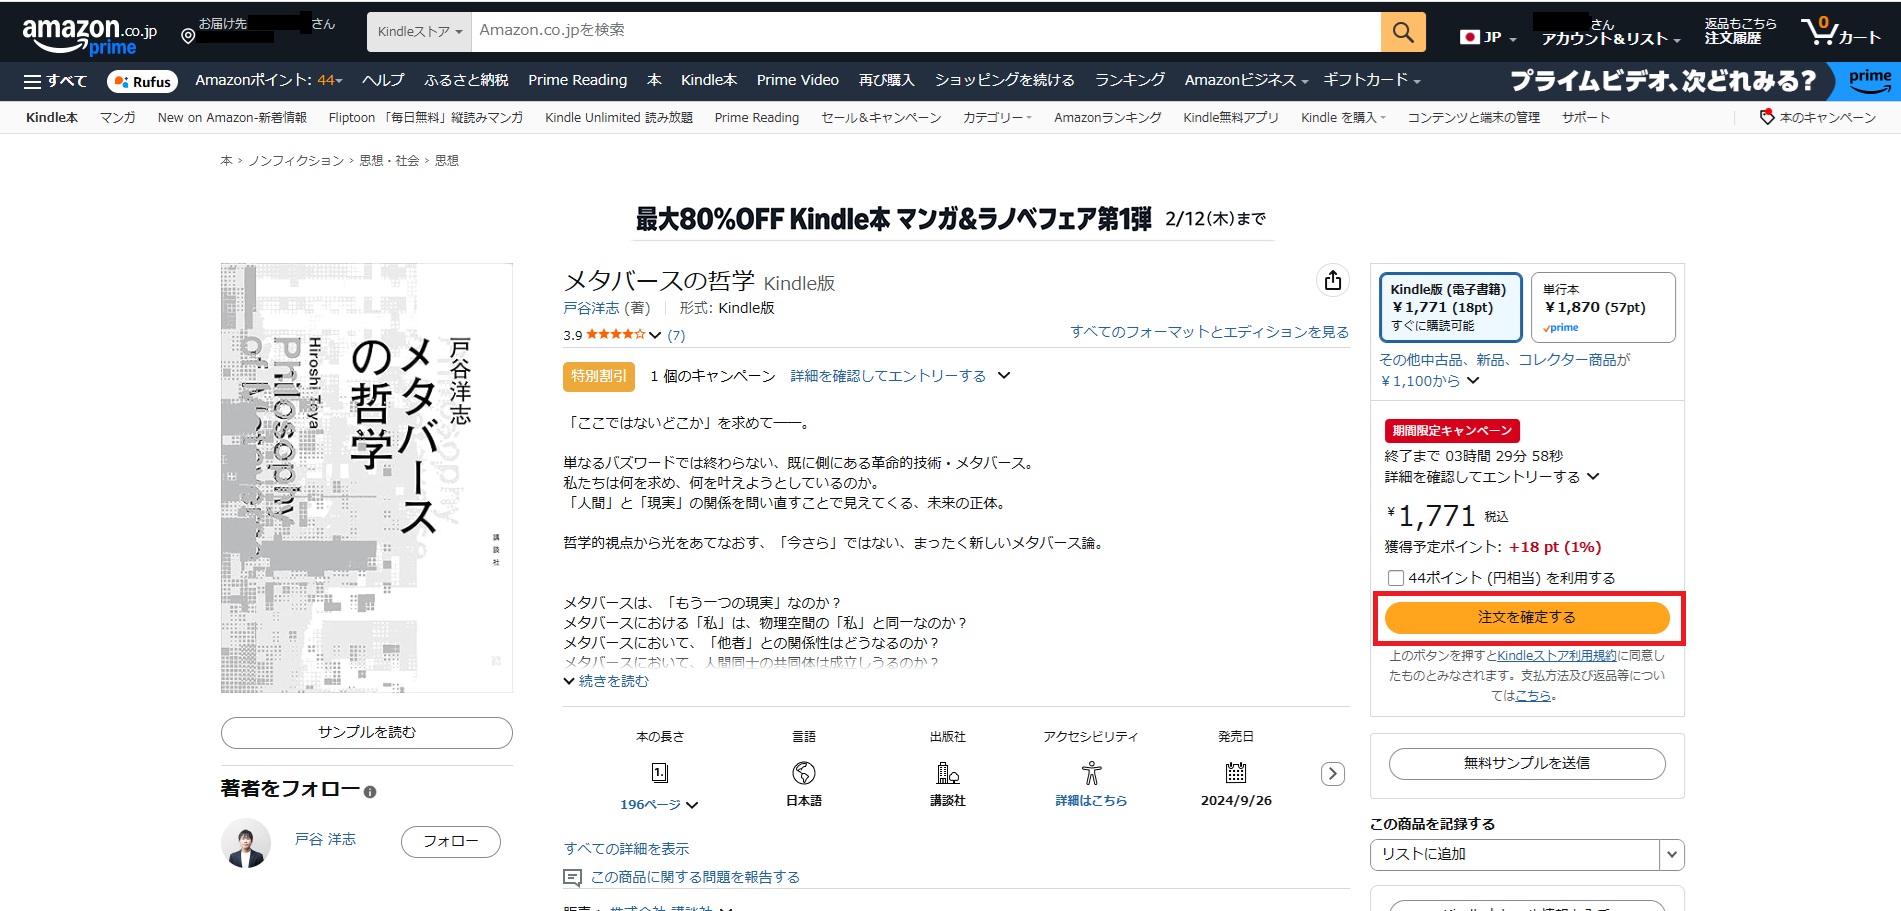
Task: Open the Kindleストア search category dropdown
Action: pos(419,32)
